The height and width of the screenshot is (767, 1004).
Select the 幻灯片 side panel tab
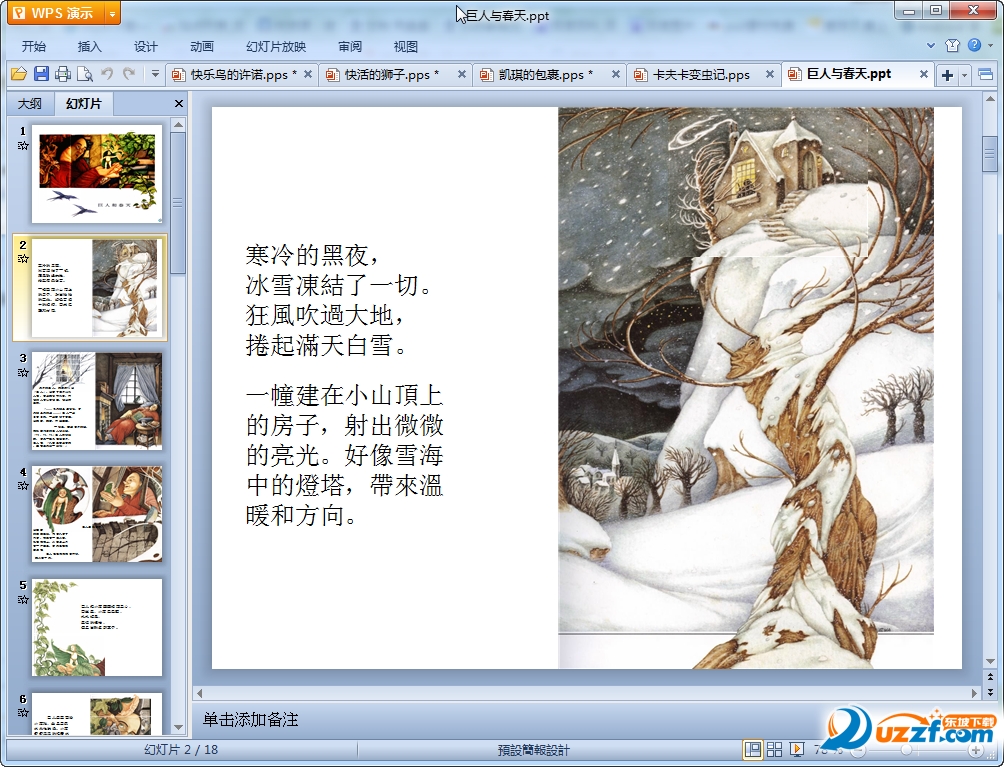point(83,103)
